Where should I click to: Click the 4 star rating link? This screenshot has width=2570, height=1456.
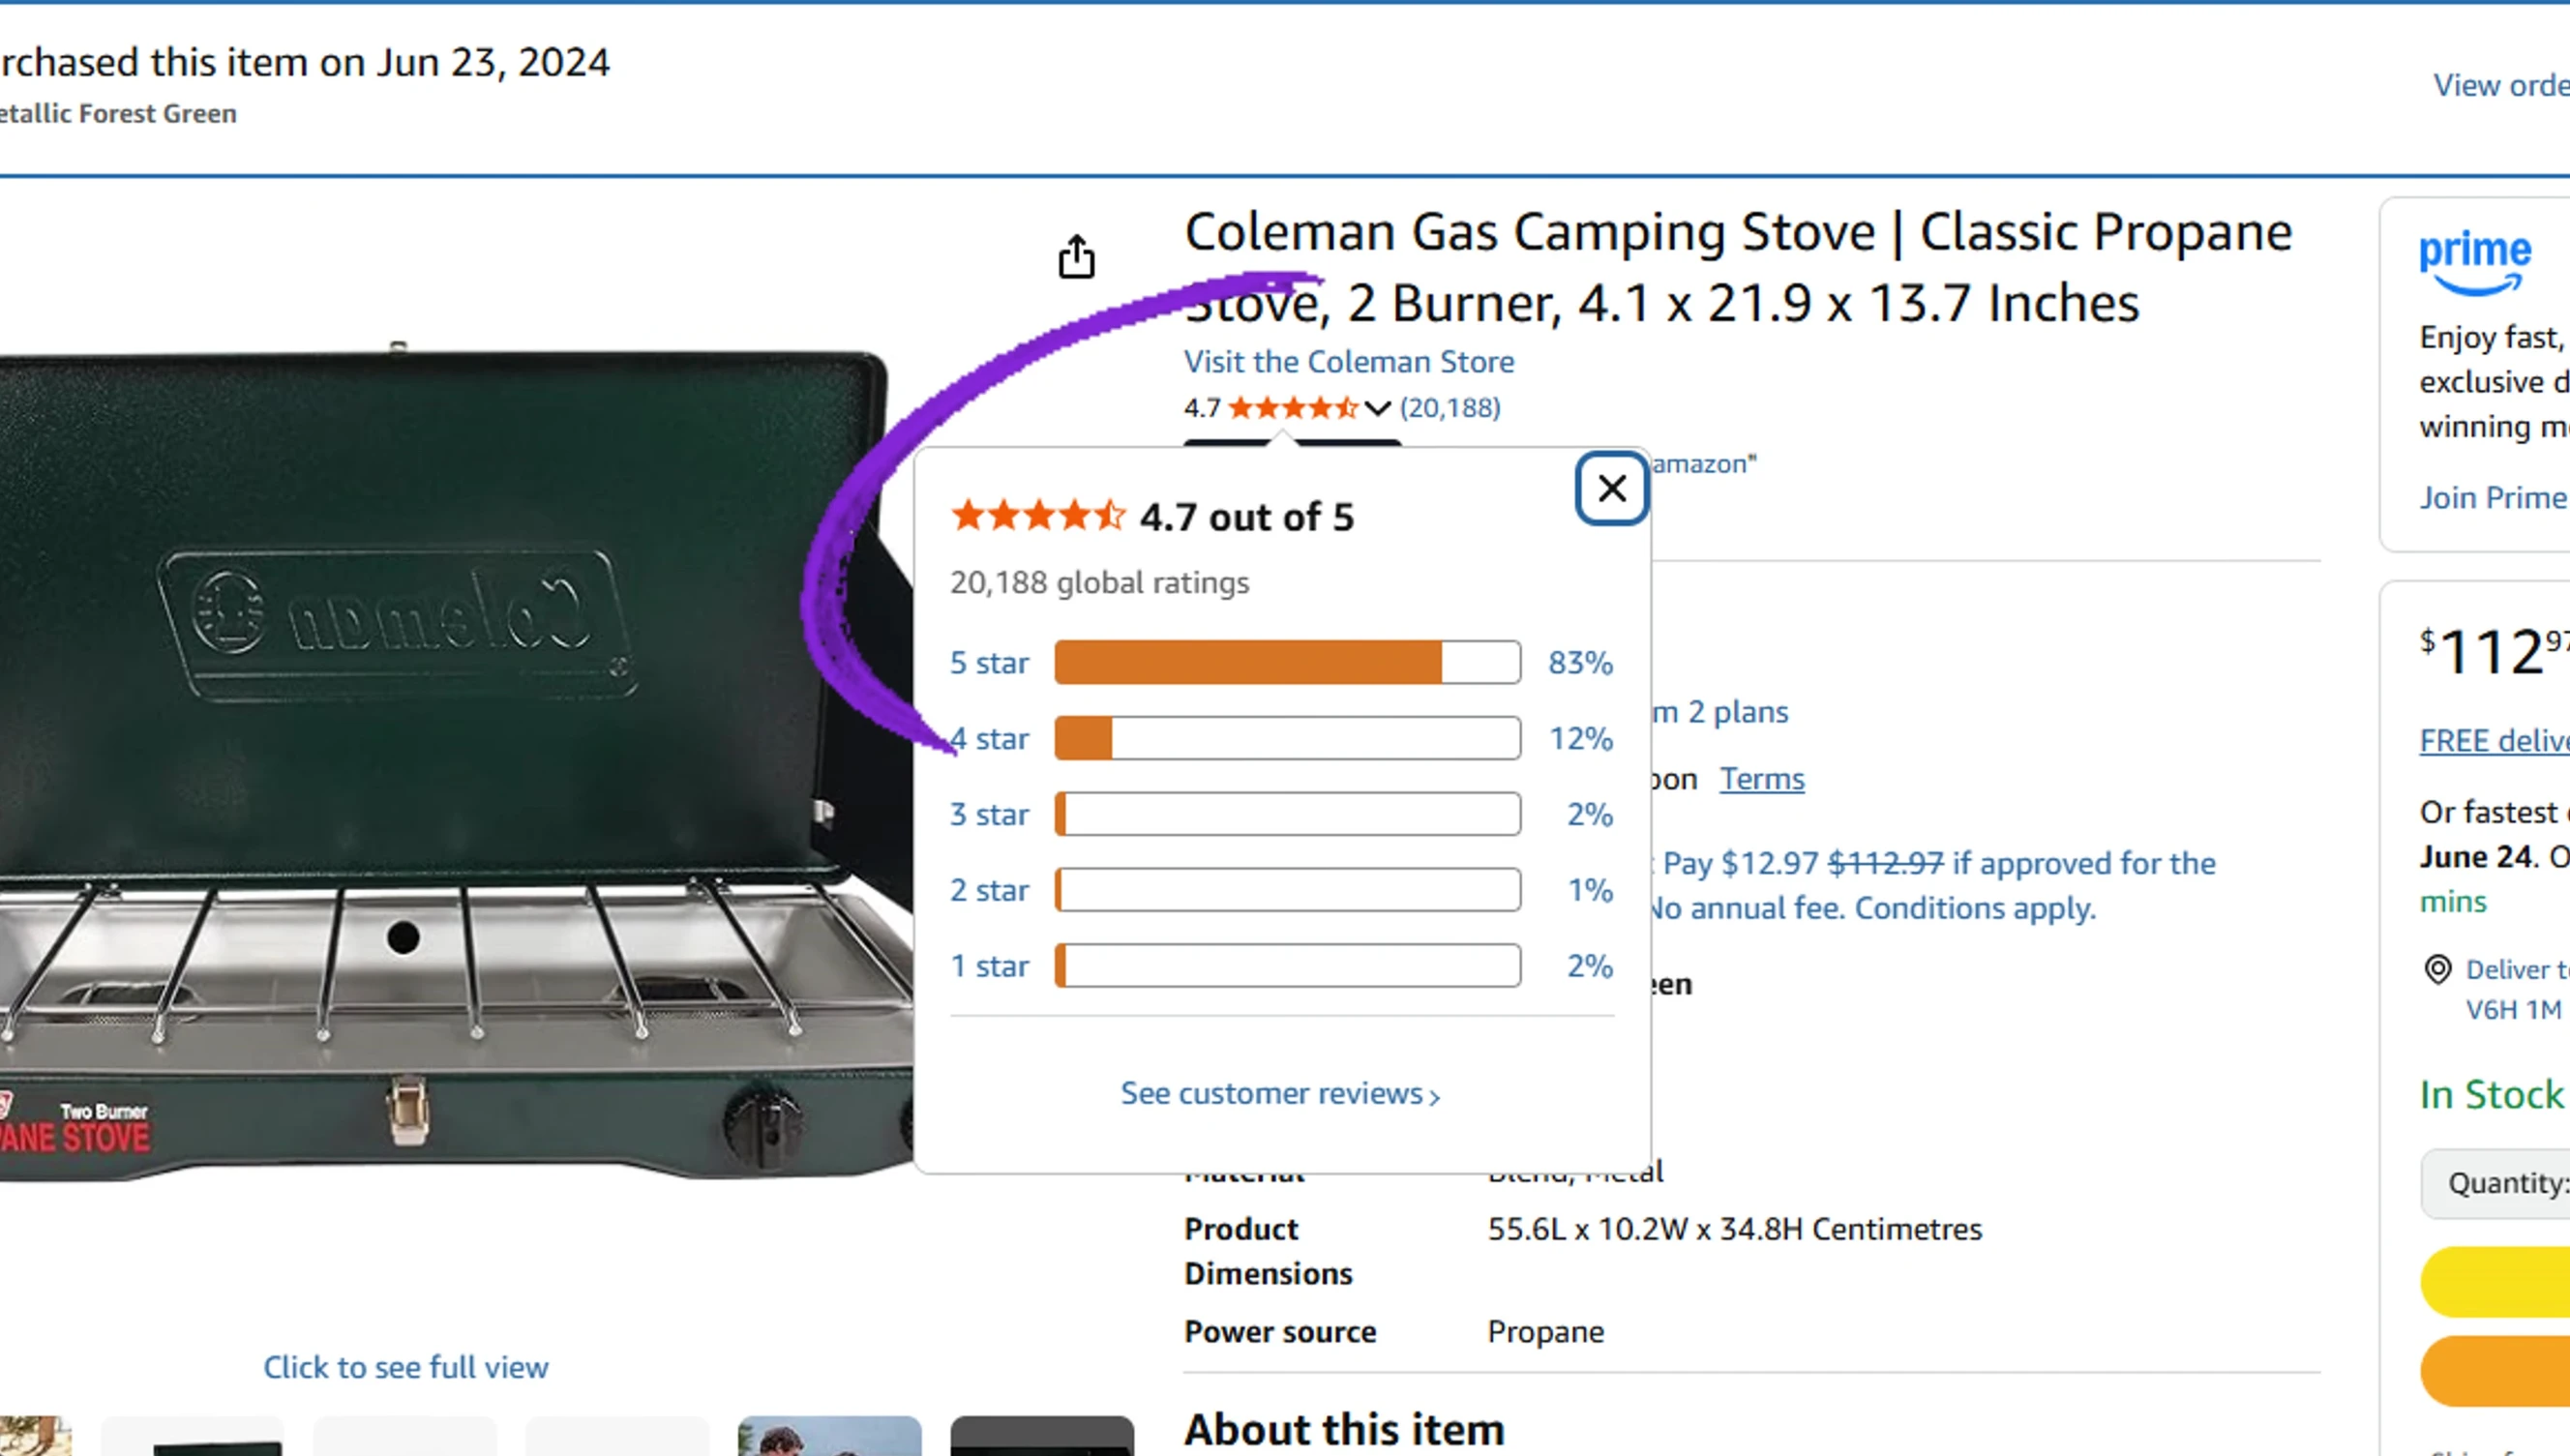989,739
